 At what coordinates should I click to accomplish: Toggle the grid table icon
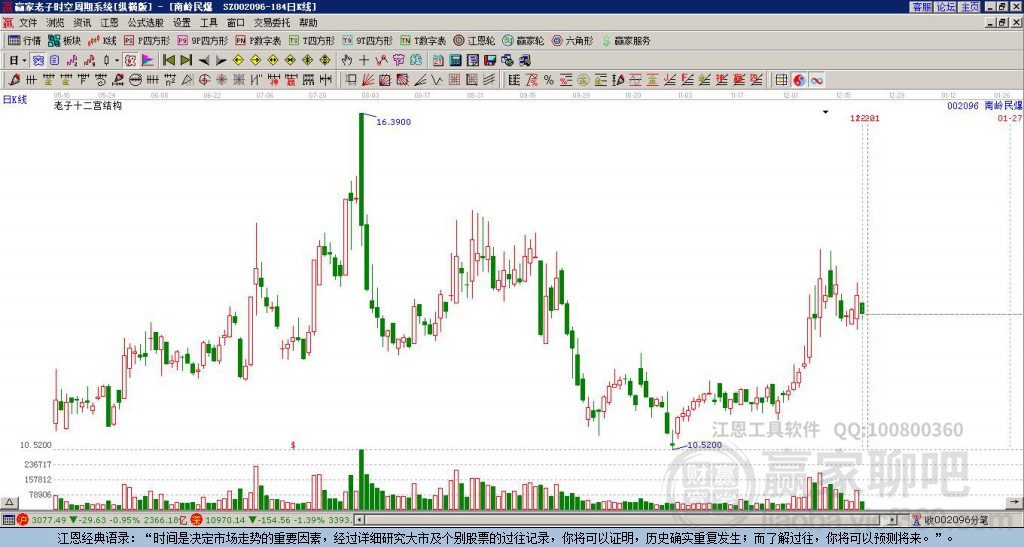[x=781, y=80]
